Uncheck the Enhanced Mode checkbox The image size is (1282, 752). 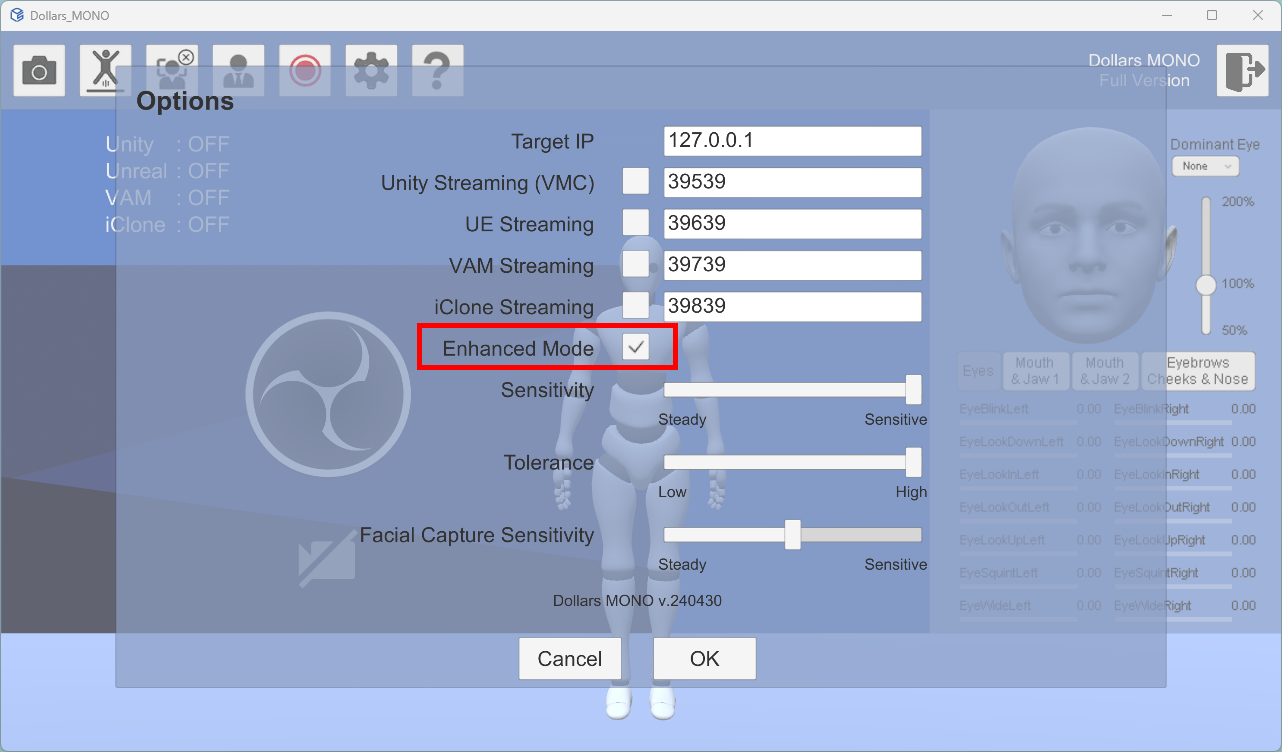[x=636, y=347]
